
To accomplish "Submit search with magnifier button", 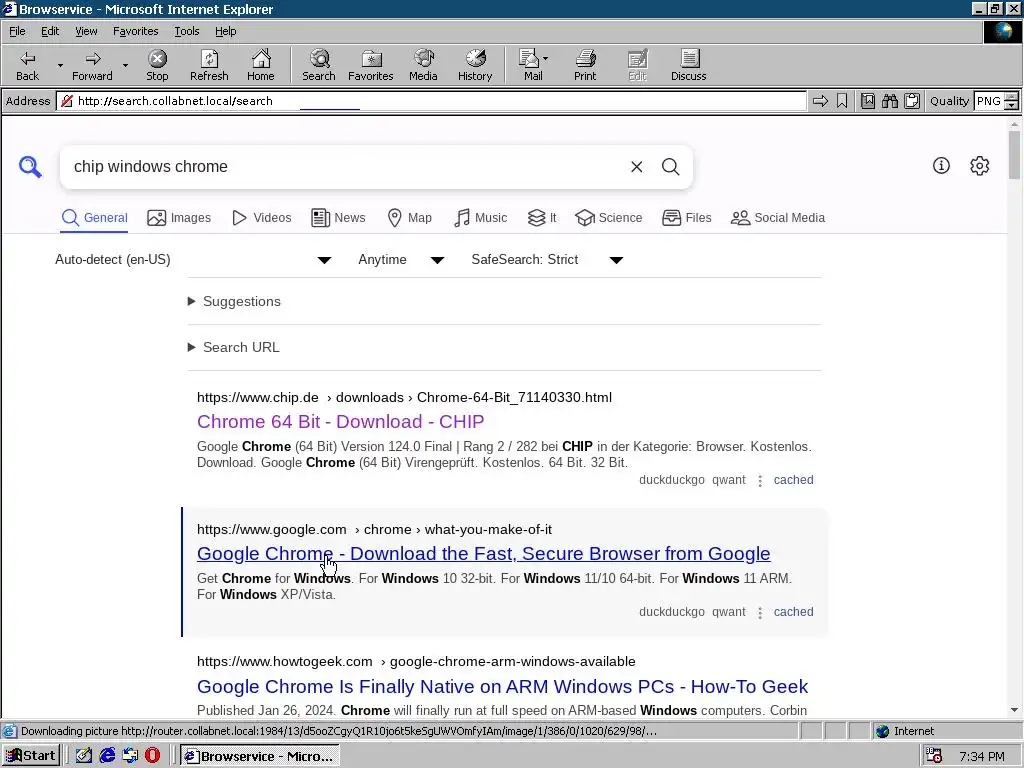I will pyautogui.click(x=671, y=167).
